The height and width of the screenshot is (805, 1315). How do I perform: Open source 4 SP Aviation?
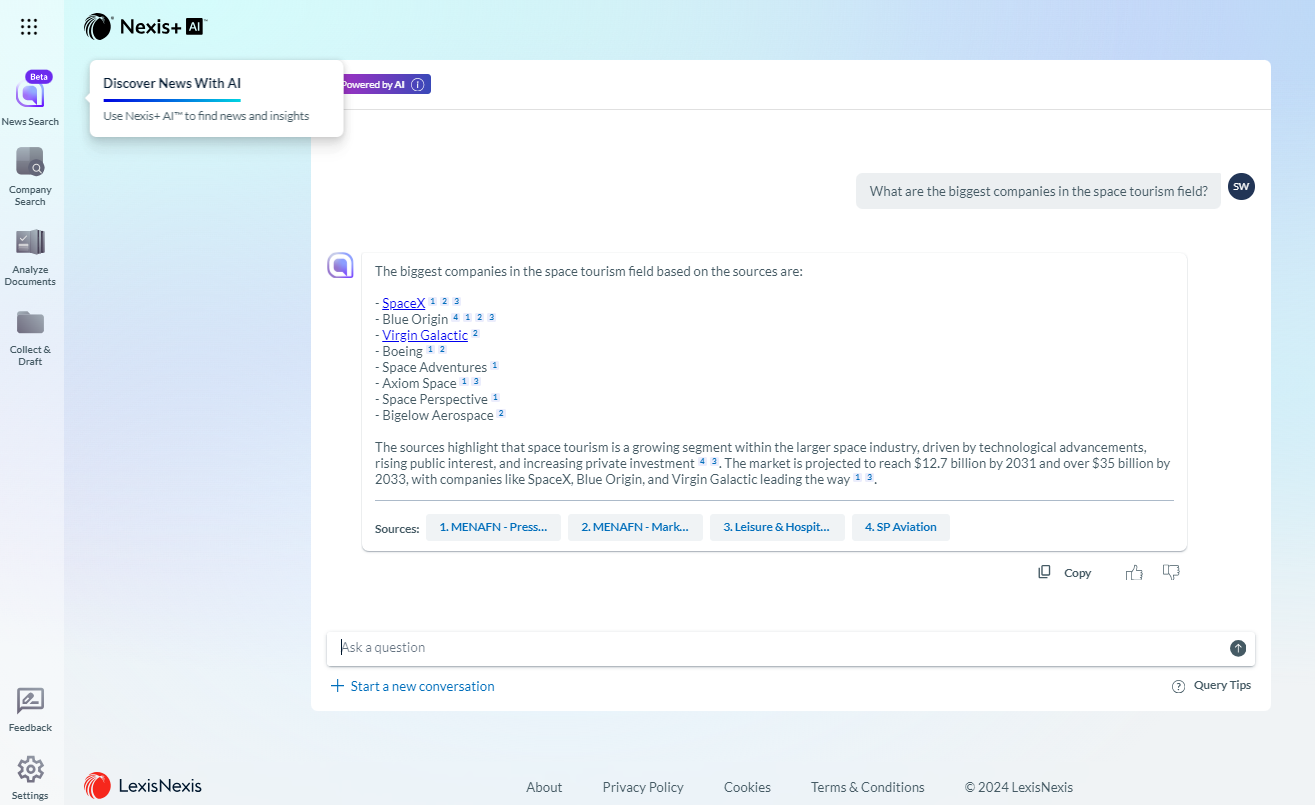click(x=900, y=527)
